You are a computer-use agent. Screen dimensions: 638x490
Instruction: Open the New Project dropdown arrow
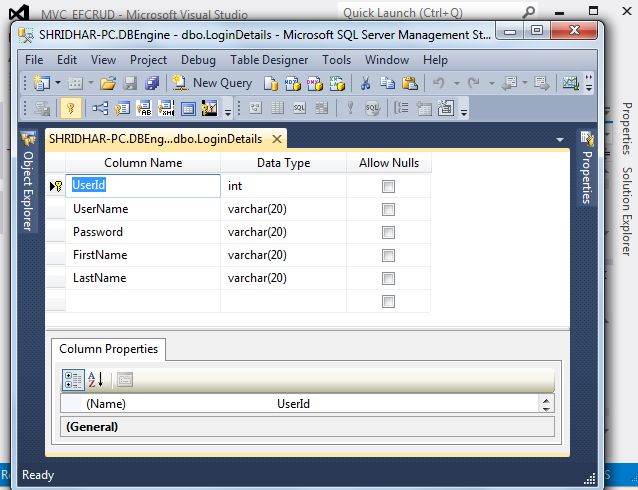[58, 83]
